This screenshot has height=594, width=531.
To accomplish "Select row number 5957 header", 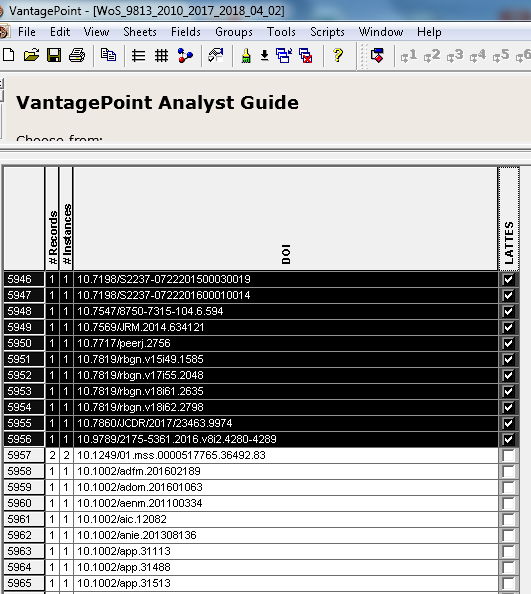I will (24, 455).
